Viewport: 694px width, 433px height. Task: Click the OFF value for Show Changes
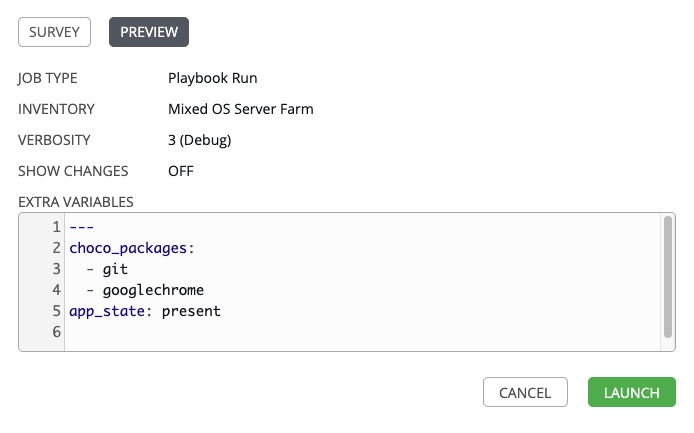point(181,171)
